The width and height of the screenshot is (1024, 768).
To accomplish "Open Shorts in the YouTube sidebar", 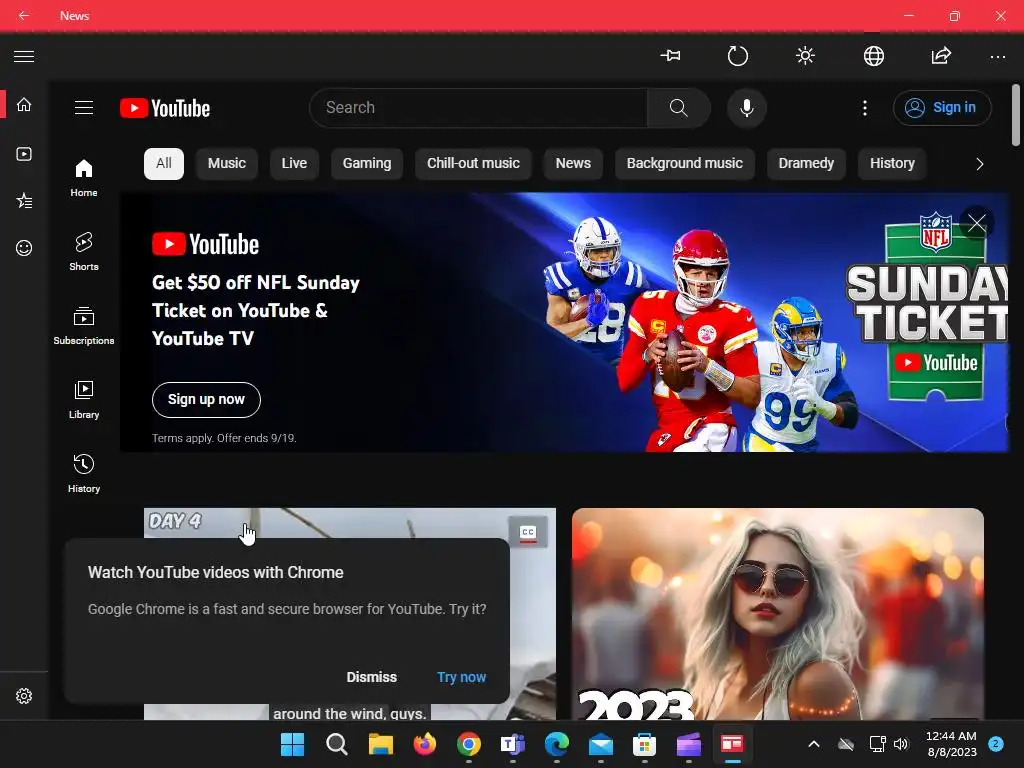I will pyautogui.click(x=84, y=251).
